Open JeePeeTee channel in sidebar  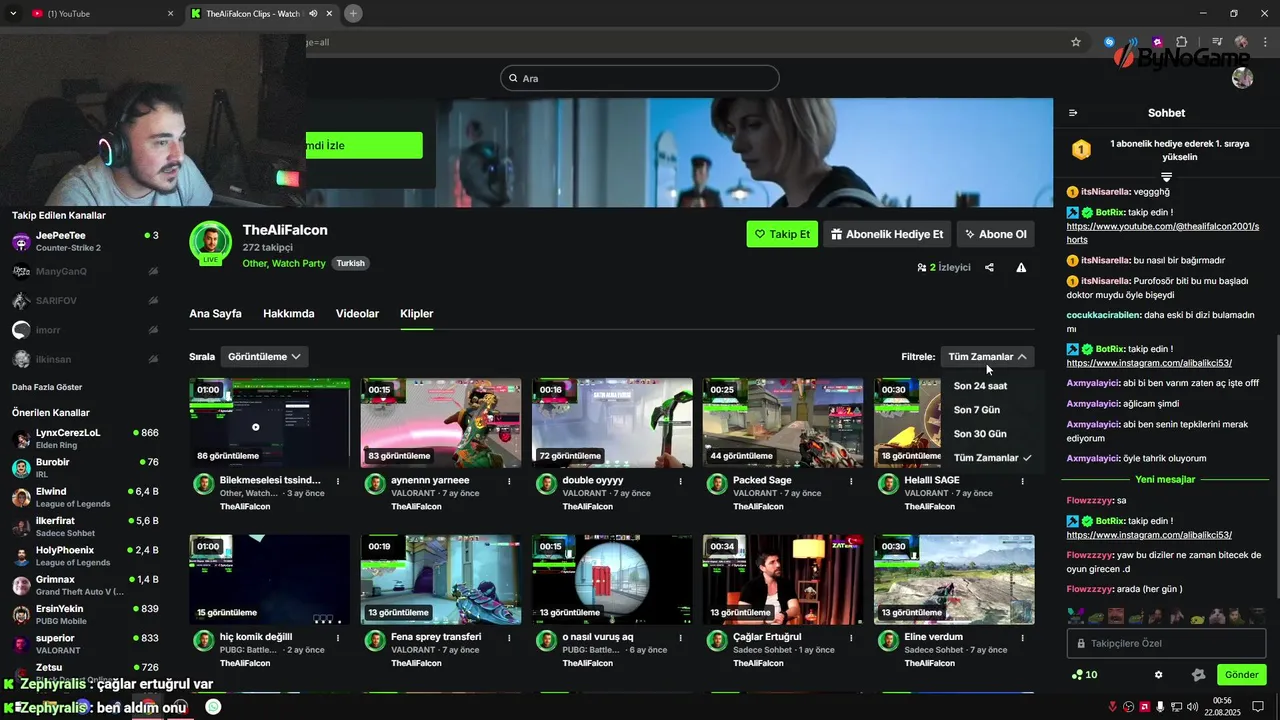(x=85, y=241)
